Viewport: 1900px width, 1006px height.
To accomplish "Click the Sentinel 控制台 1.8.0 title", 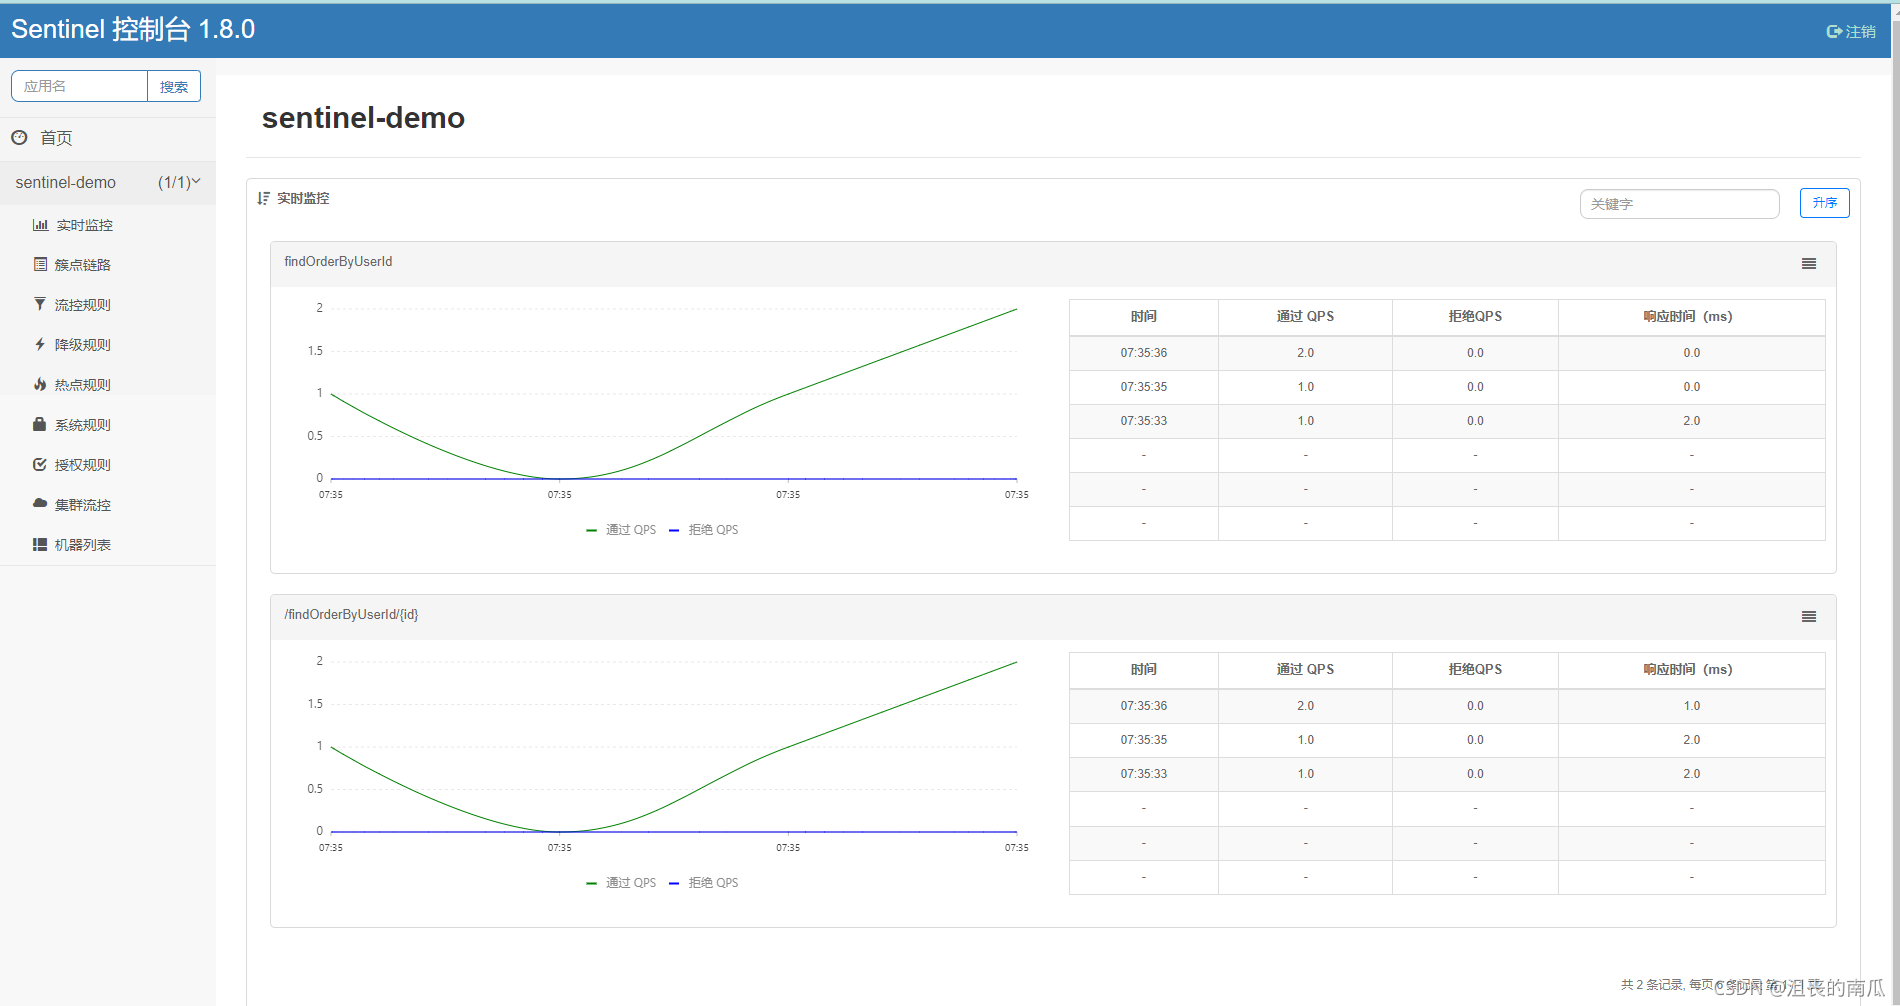I will pos(133,29).
